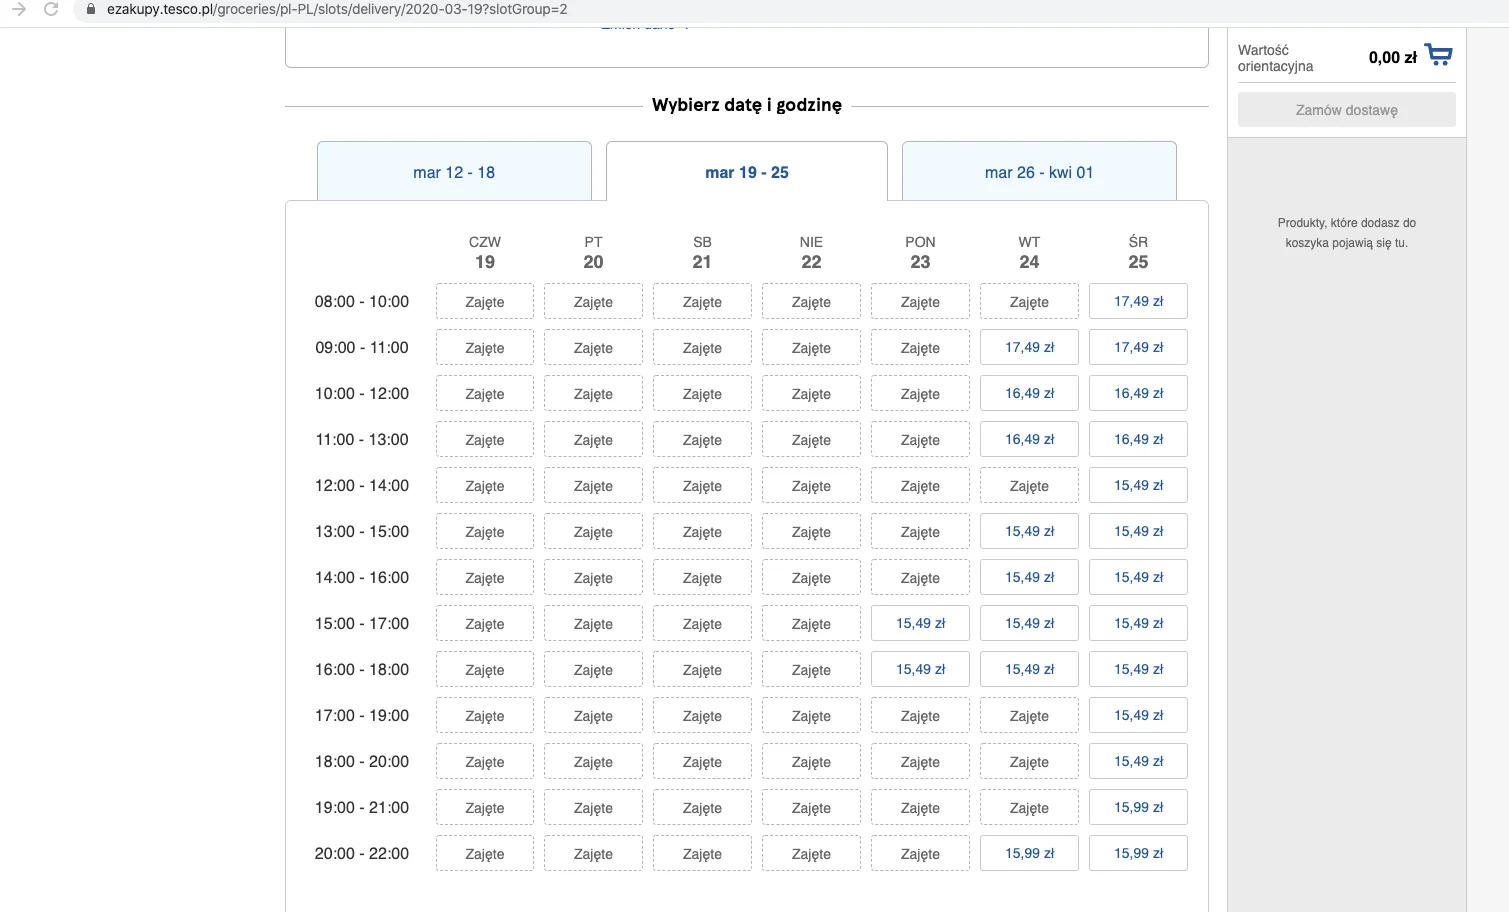
Task: Switch to the mar 12 - 18 tab
Action: point(454,172)
